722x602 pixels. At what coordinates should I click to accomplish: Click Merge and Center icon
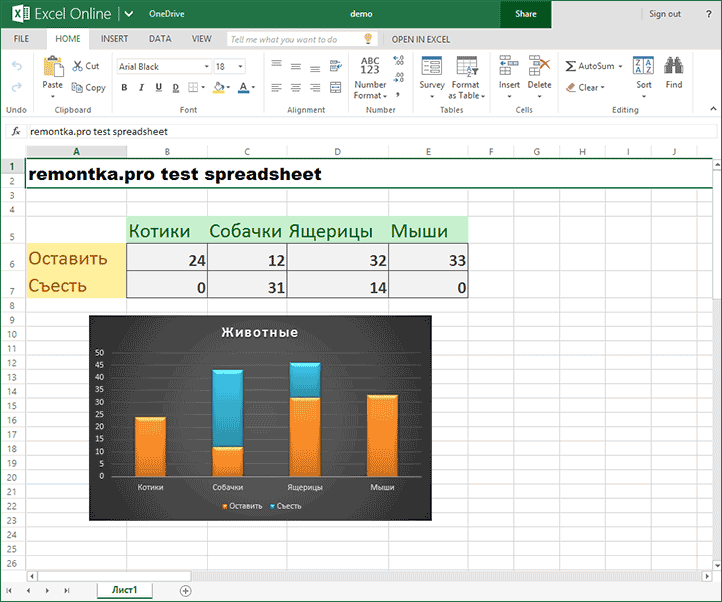click(x=336, y=87)
